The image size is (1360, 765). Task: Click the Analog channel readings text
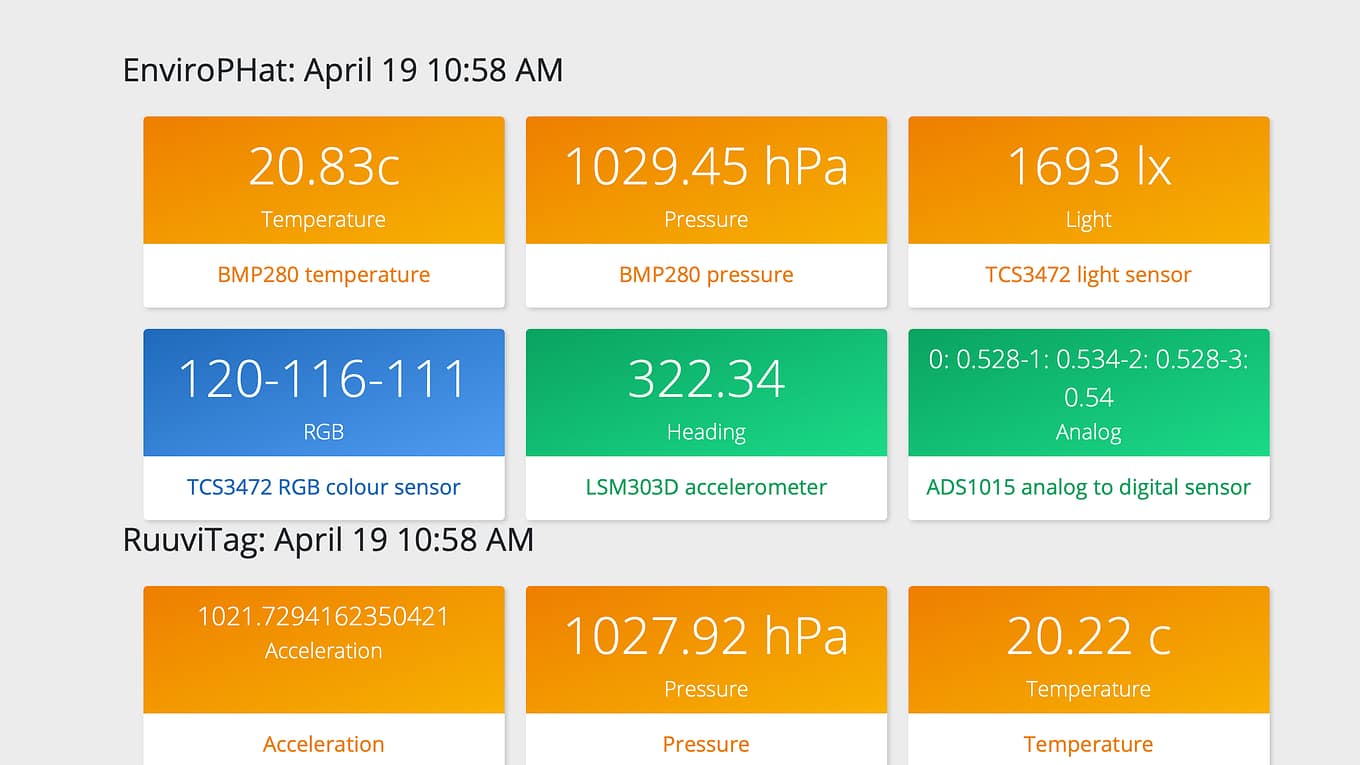point(1088,378)
